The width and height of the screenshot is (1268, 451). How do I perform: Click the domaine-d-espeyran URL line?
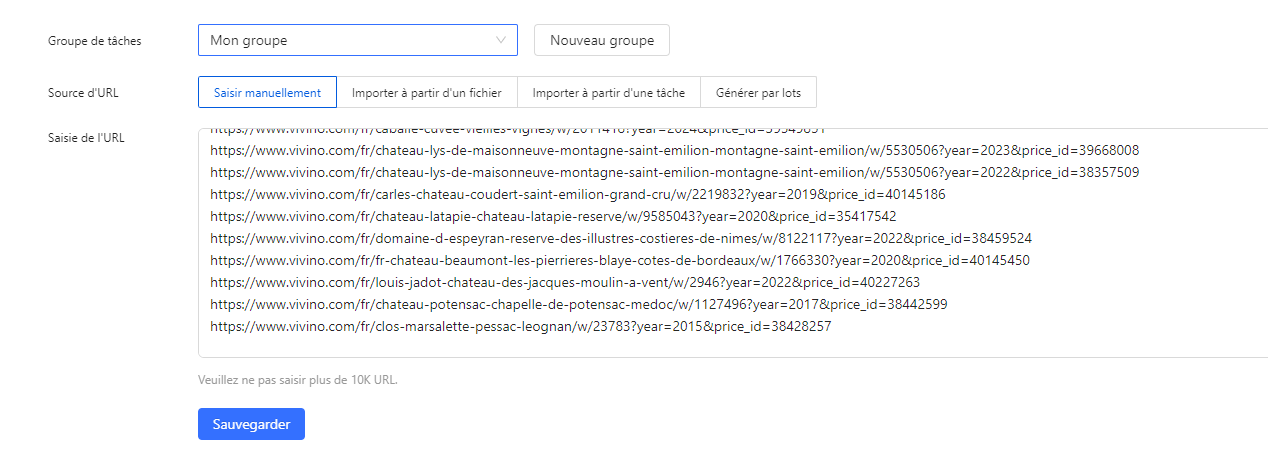[620, 238]
